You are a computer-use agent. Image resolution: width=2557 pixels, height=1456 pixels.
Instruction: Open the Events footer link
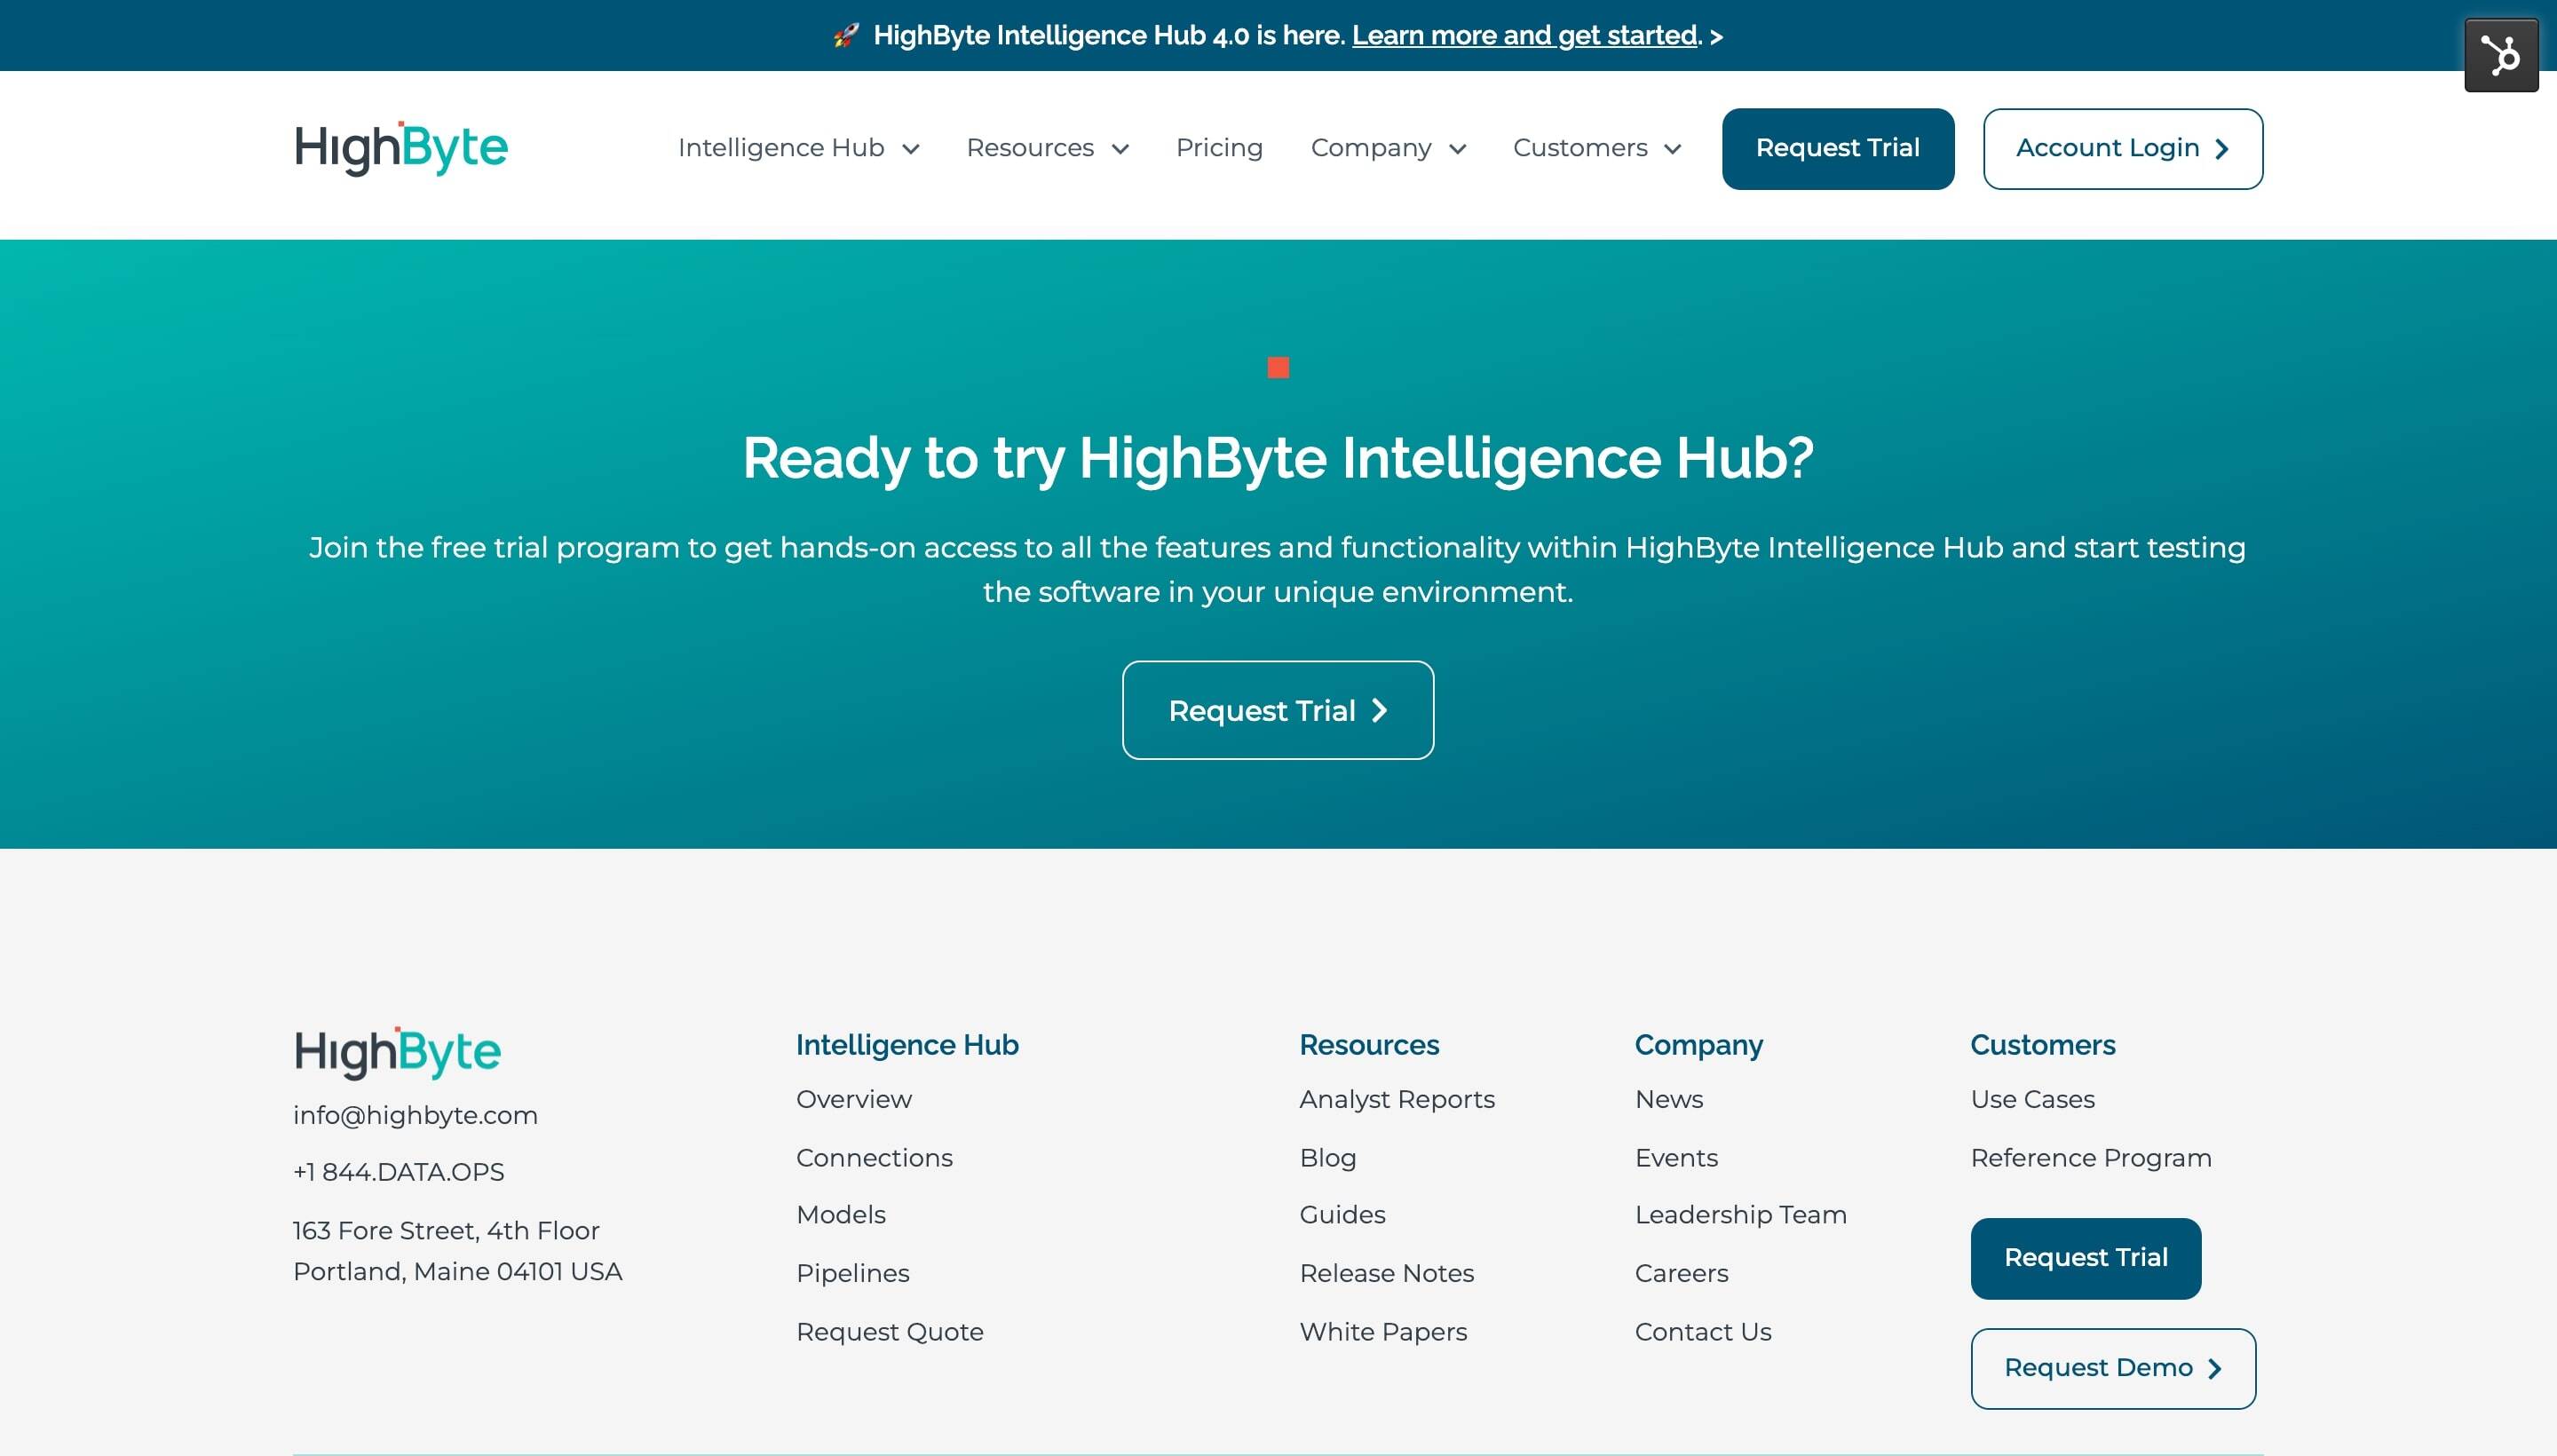pyautogui.click(x=1676, y=1157)
